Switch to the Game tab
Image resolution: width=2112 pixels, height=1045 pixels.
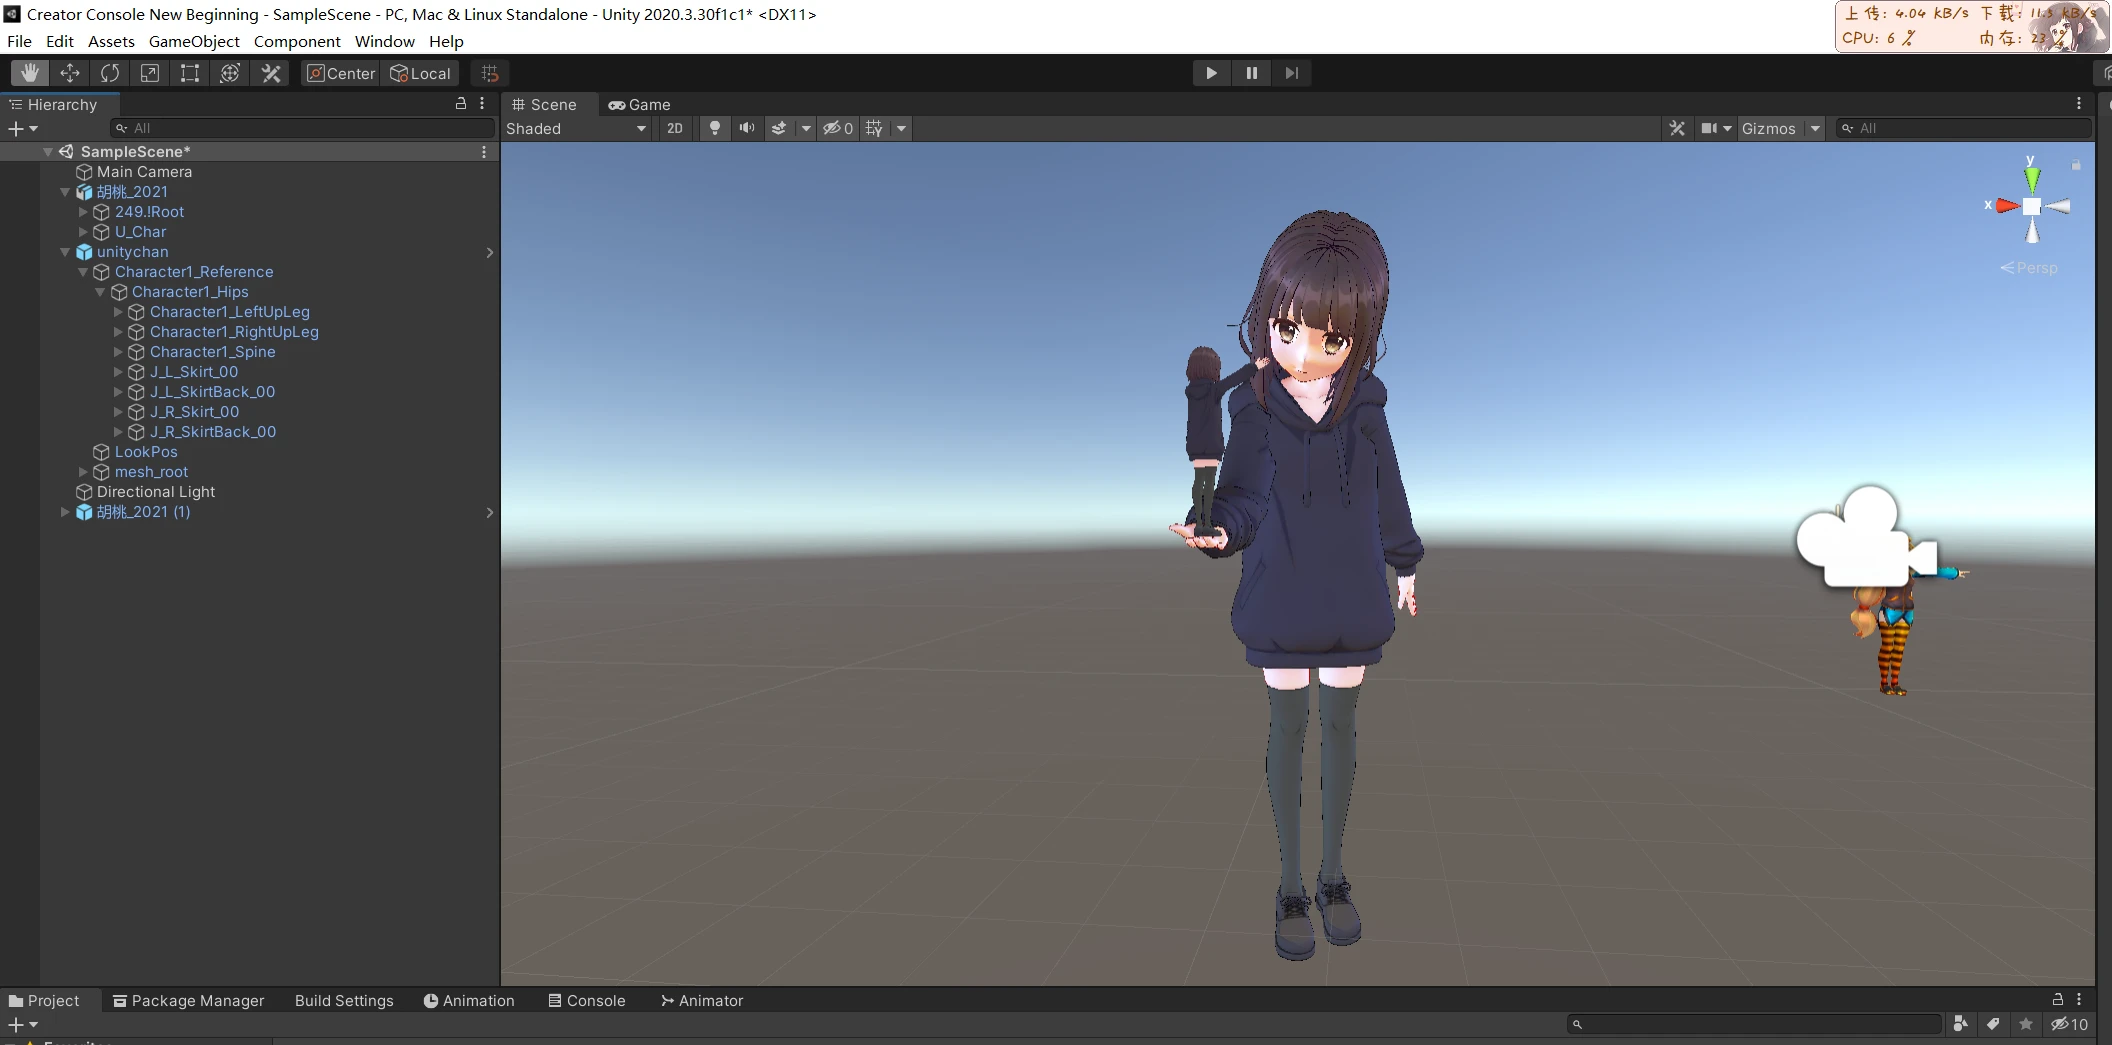tap(640, 104)
